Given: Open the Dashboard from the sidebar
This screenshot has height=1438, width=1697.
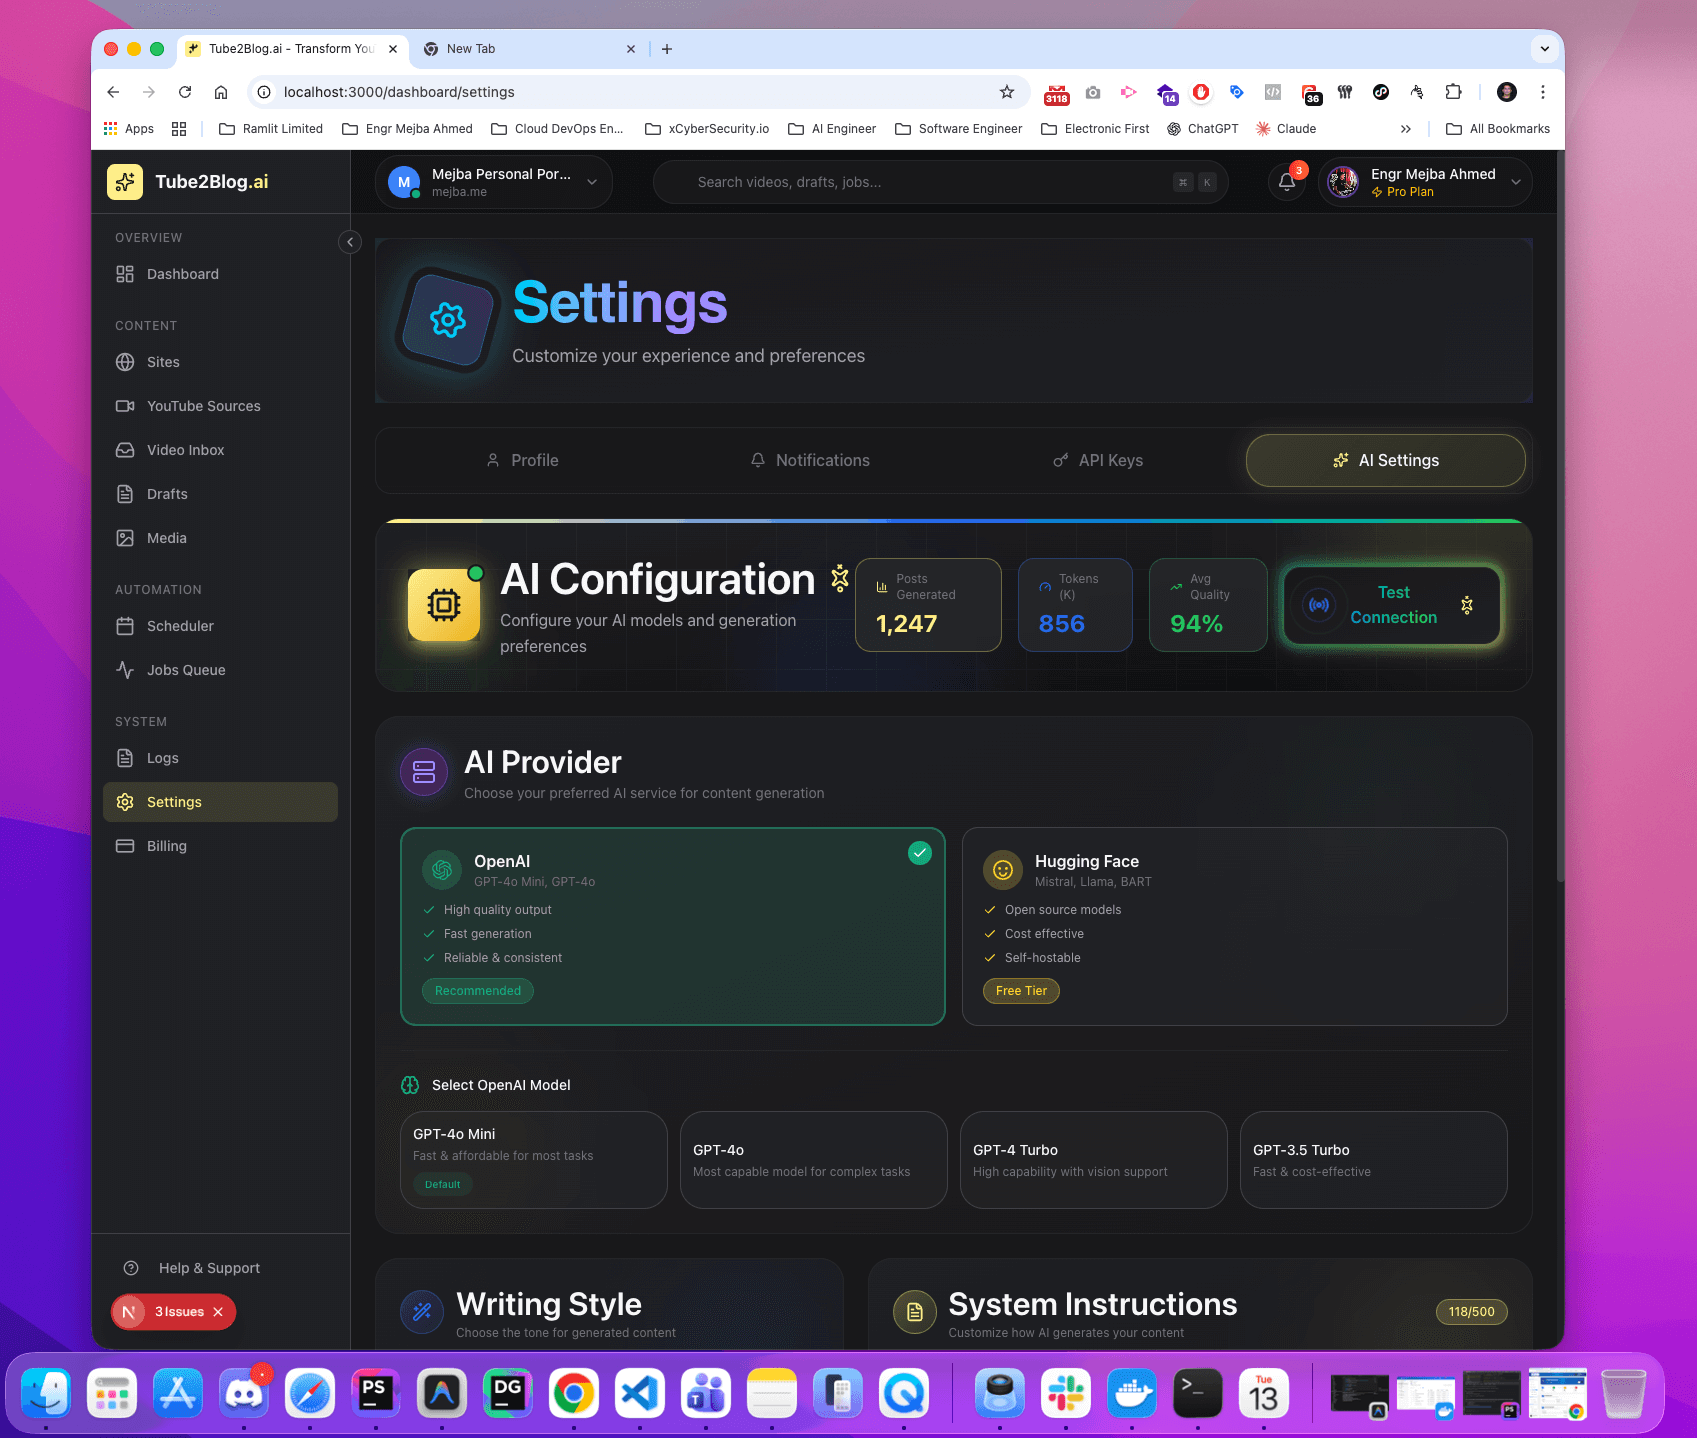Looking at the screenshot, I should [183, 274].
